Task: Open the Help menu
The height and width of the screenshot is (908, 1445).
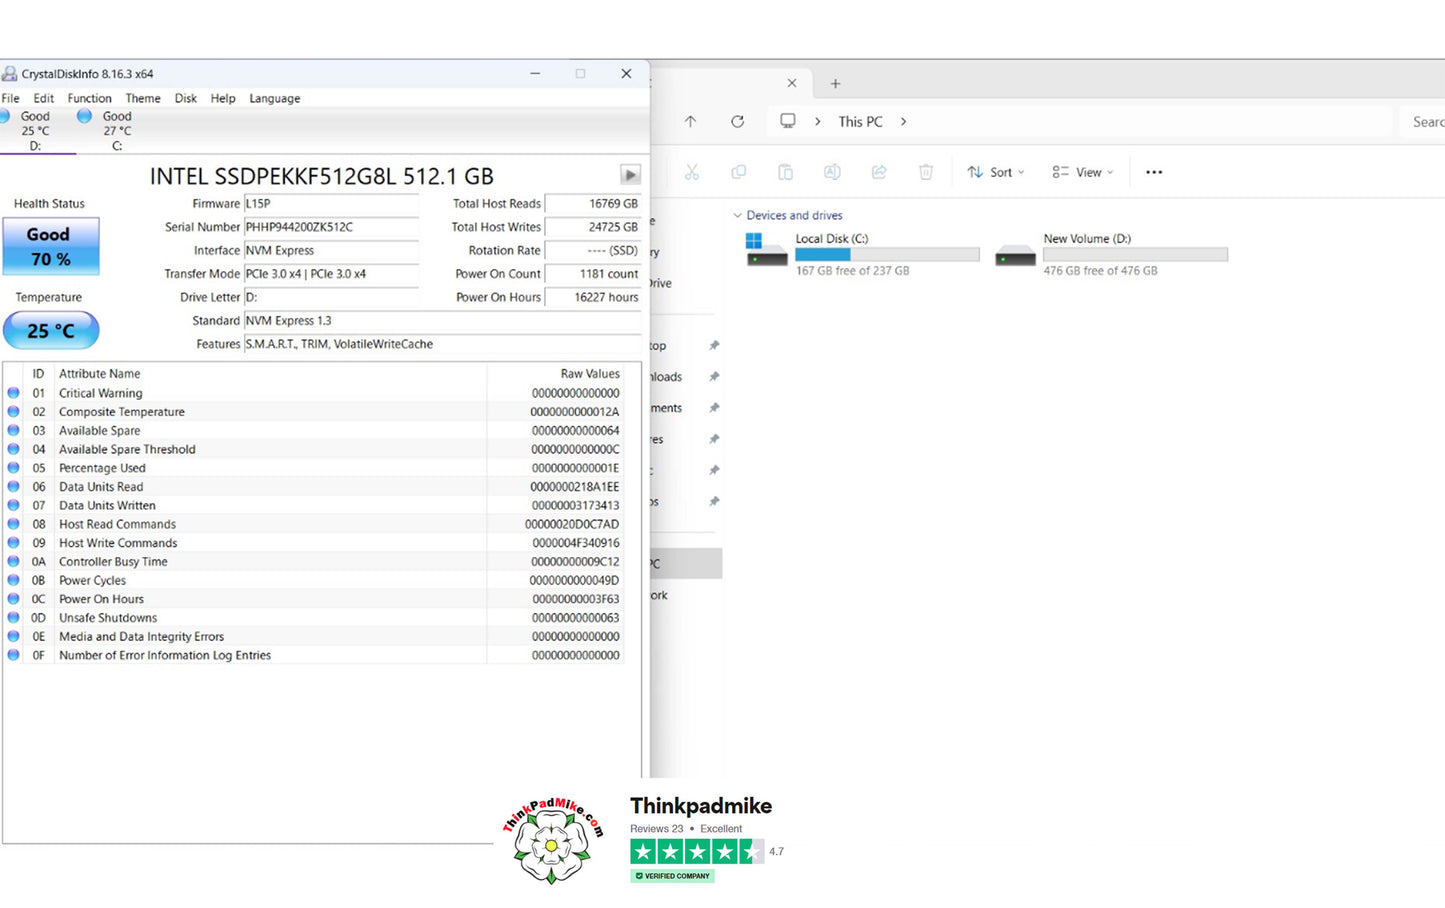Action: pos(223,98)
